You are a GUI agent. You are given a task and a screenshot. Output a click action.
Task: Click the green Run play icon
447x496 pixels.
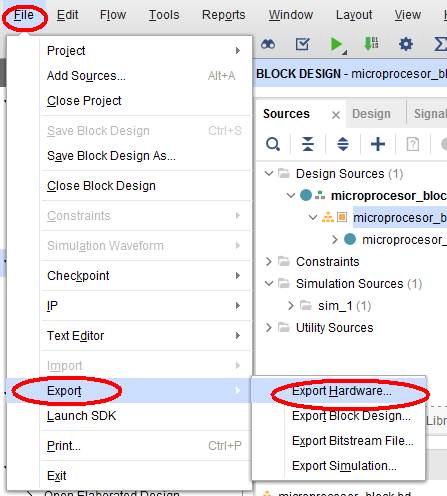click(x=336, y=44)
